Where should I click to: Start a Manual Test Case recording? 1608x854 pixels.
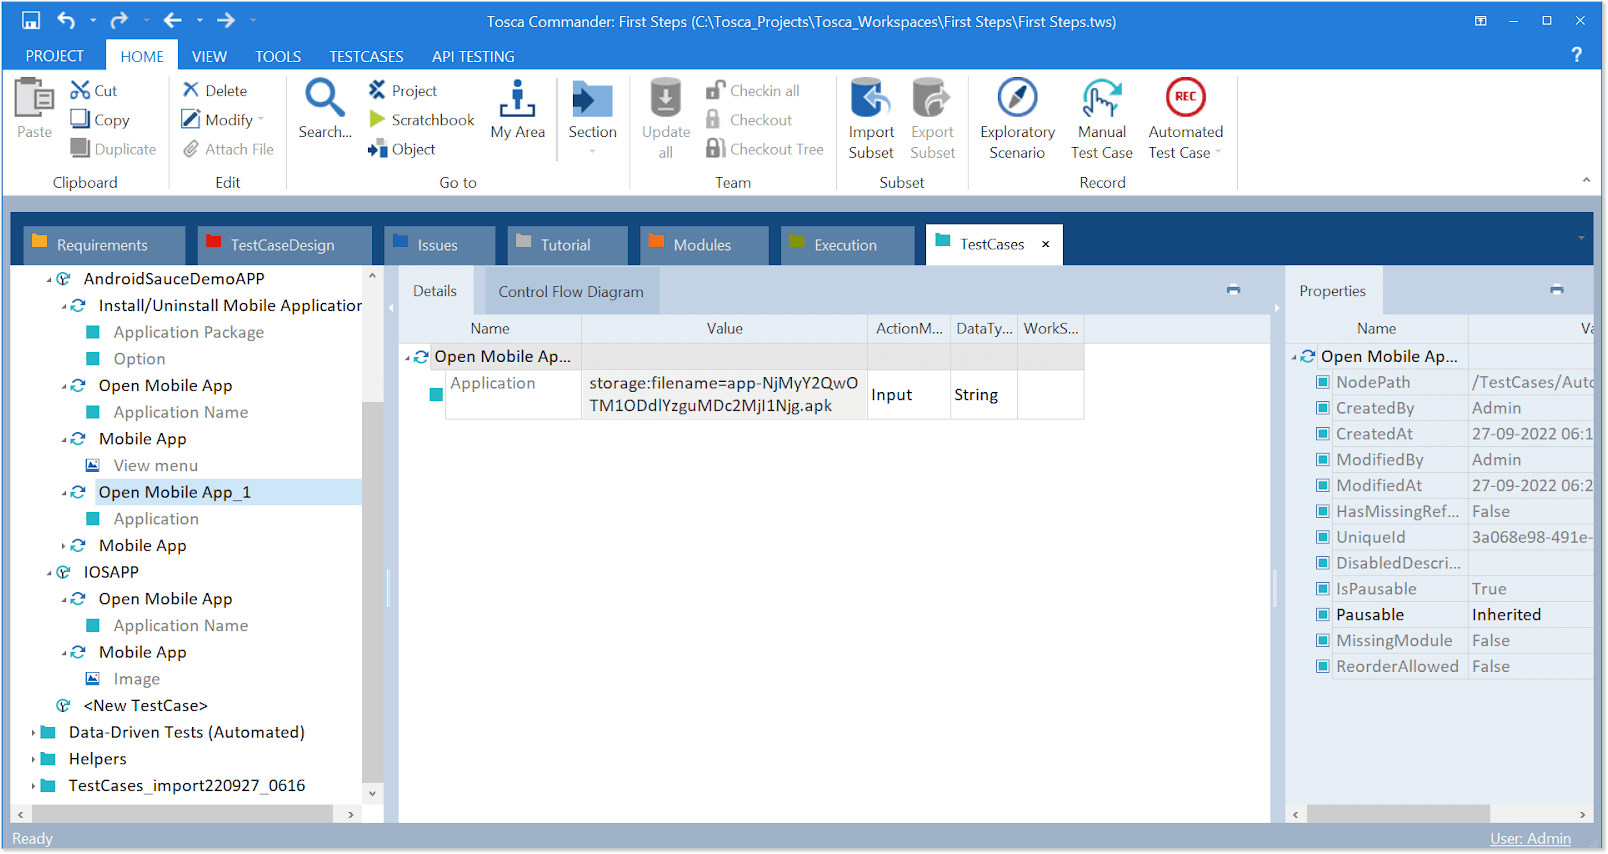click(1101, 98)
